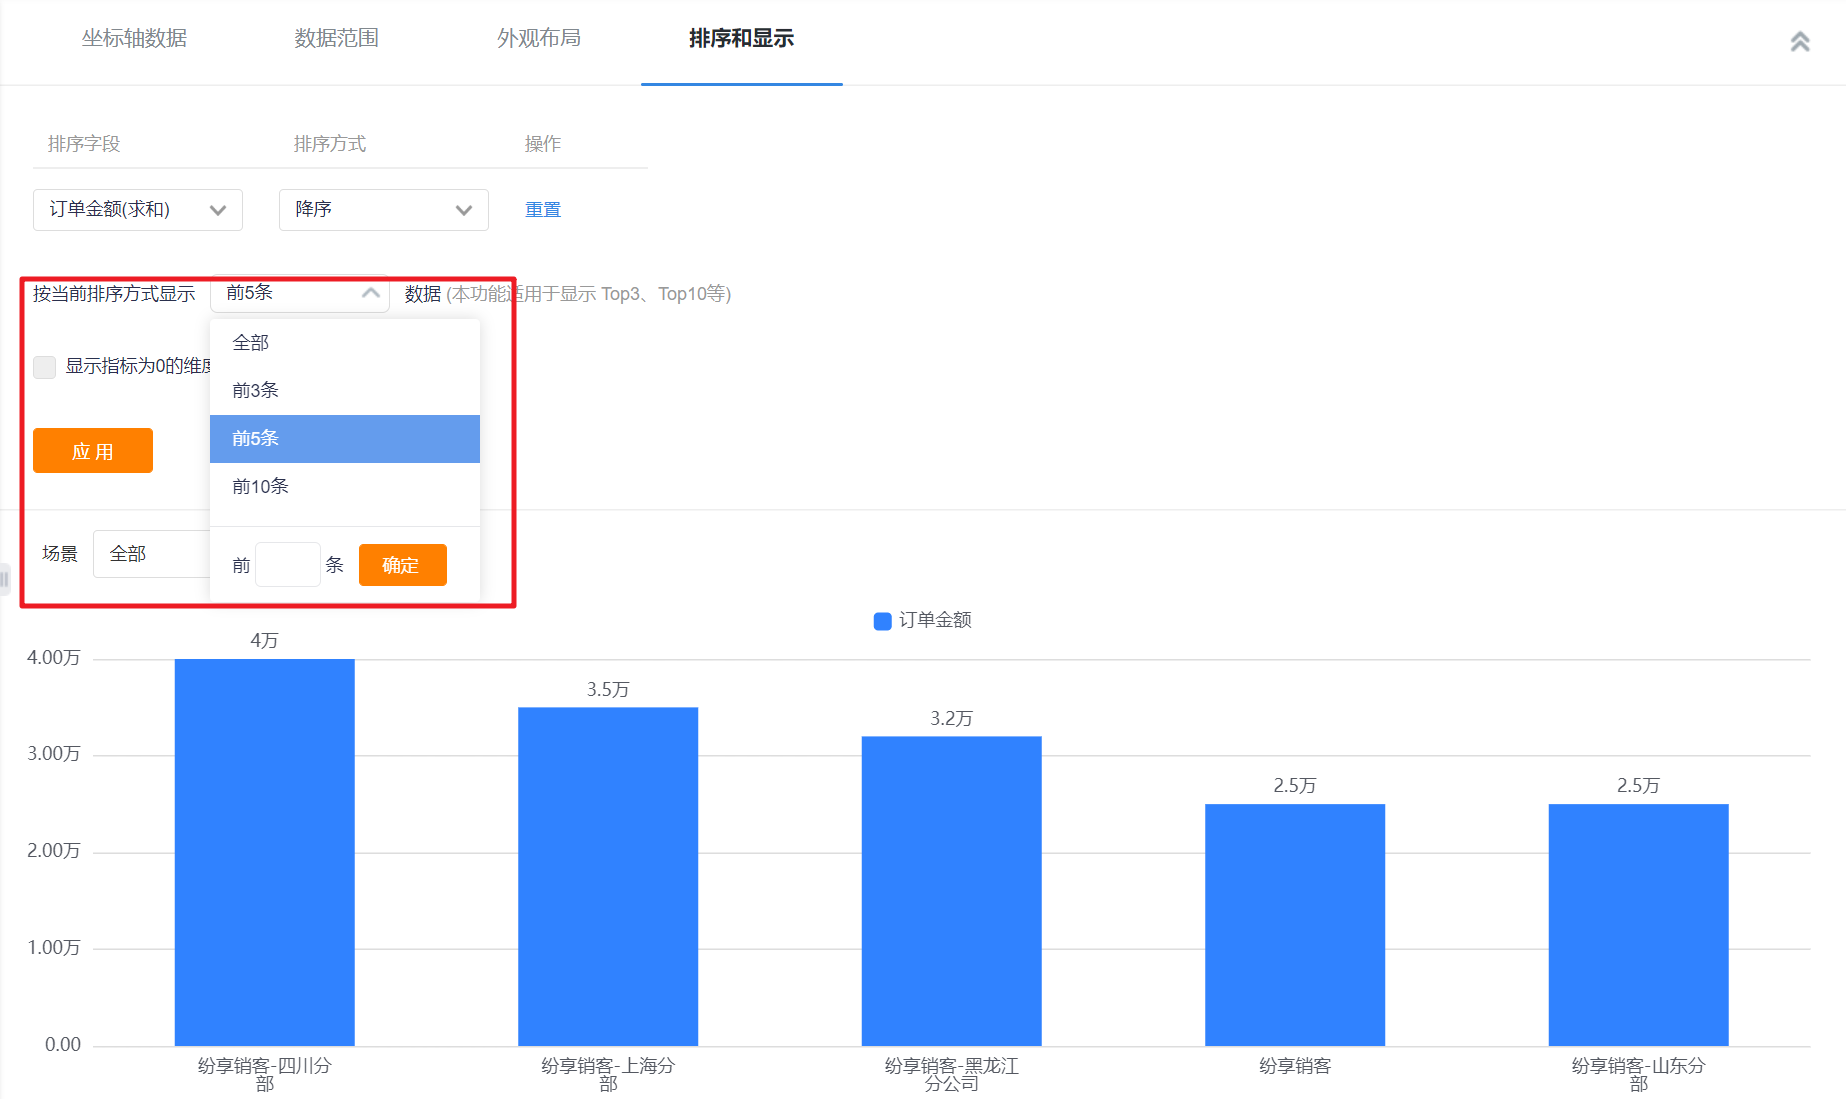Screen dimensions: 1846x1099
Task: Click the side panel drag handle
Action: click(x=5, y=580)
